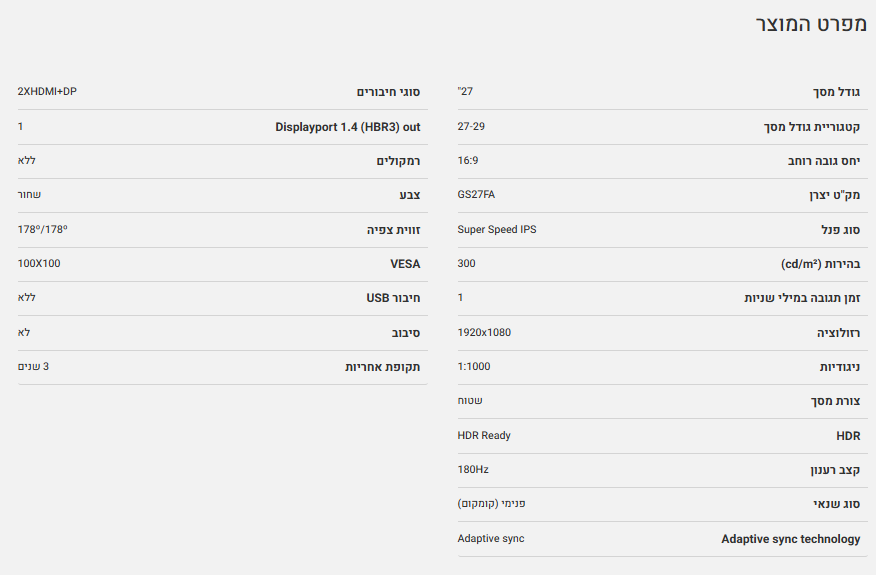This screenshot has height=575, width=876.
Task: Click the 1:1000 contrast value
Action: click(x=474, y=366)
